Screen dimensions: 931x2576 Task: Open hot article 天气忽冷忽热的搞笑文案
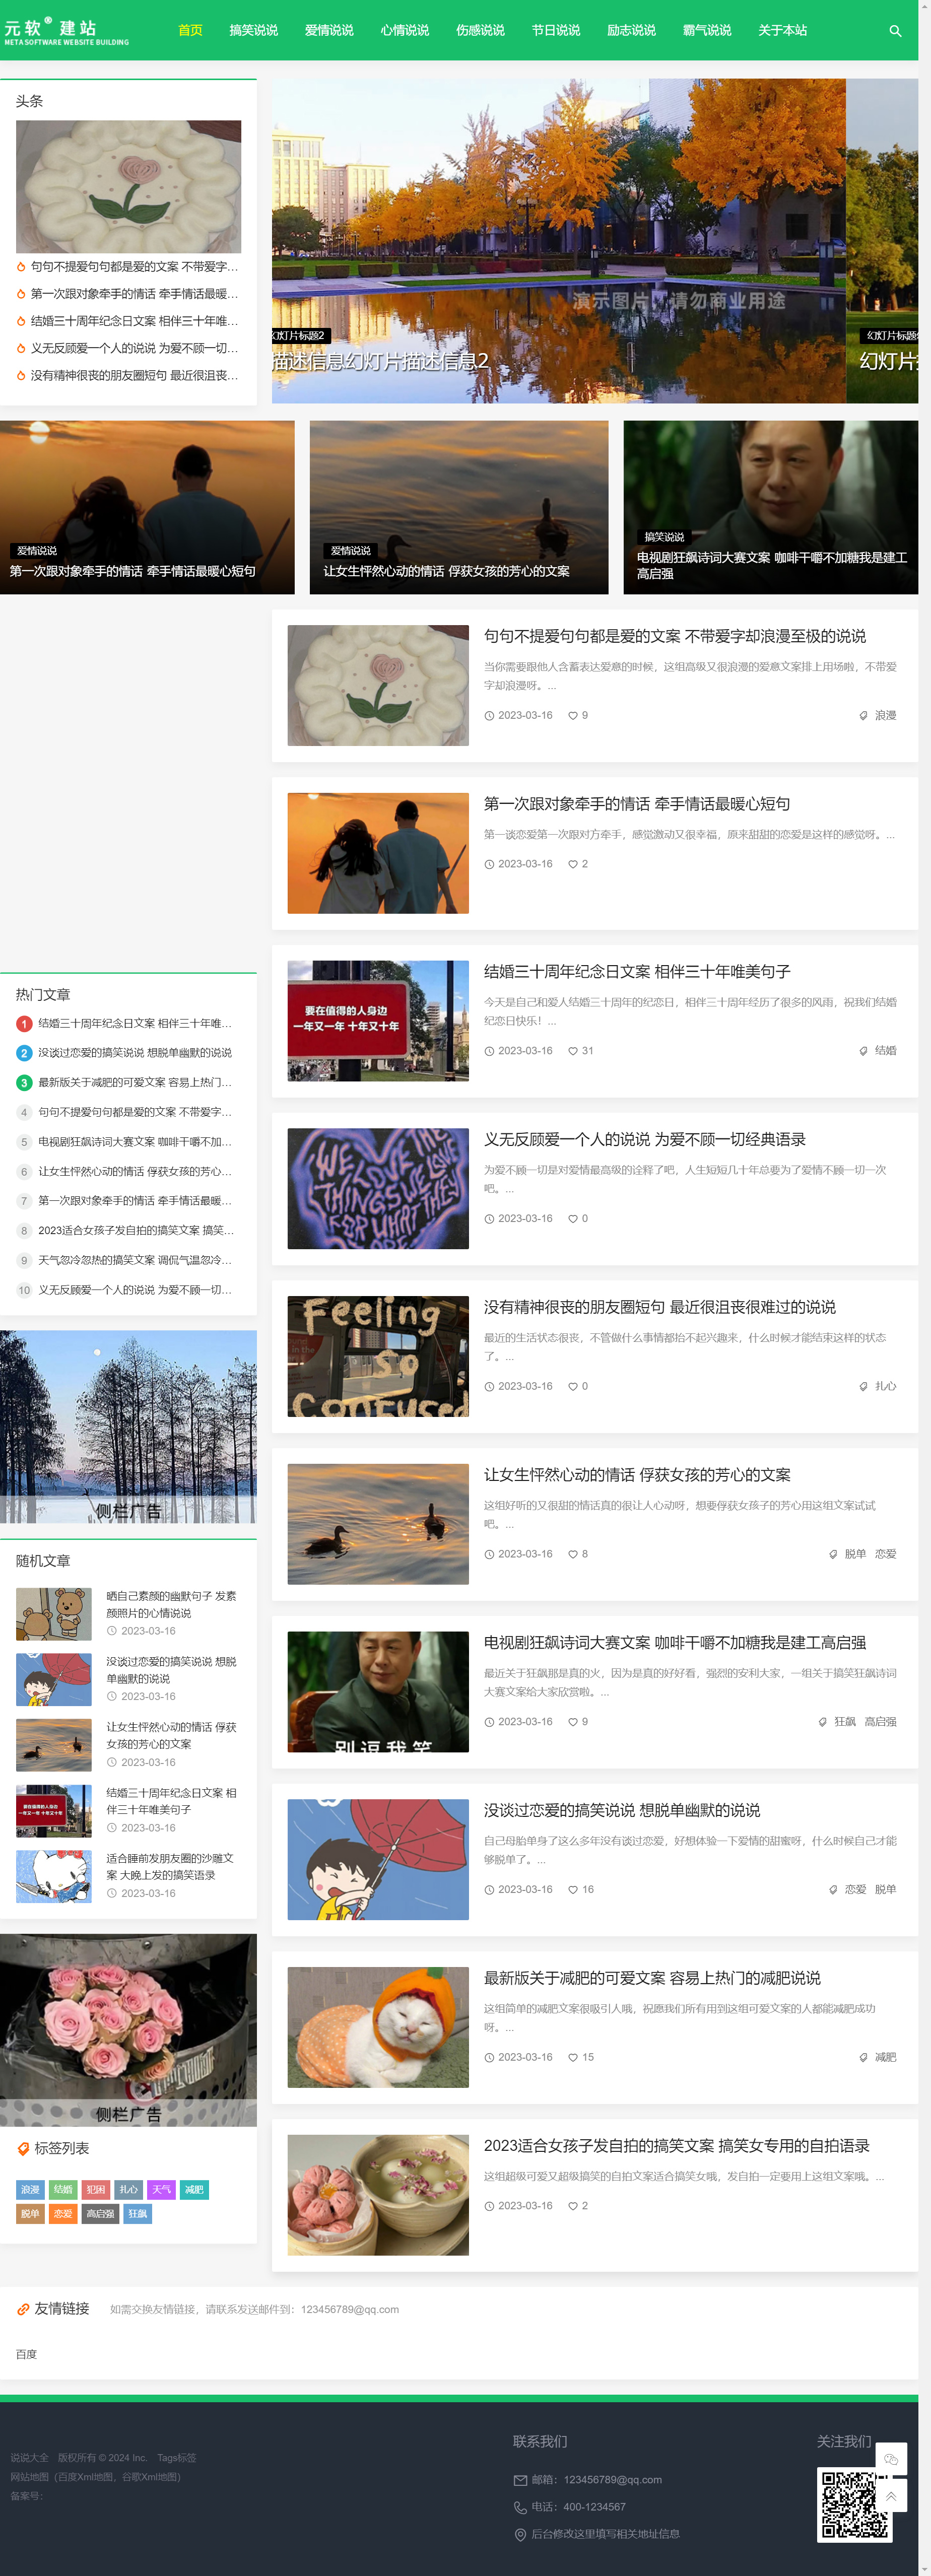[135, 1260]
